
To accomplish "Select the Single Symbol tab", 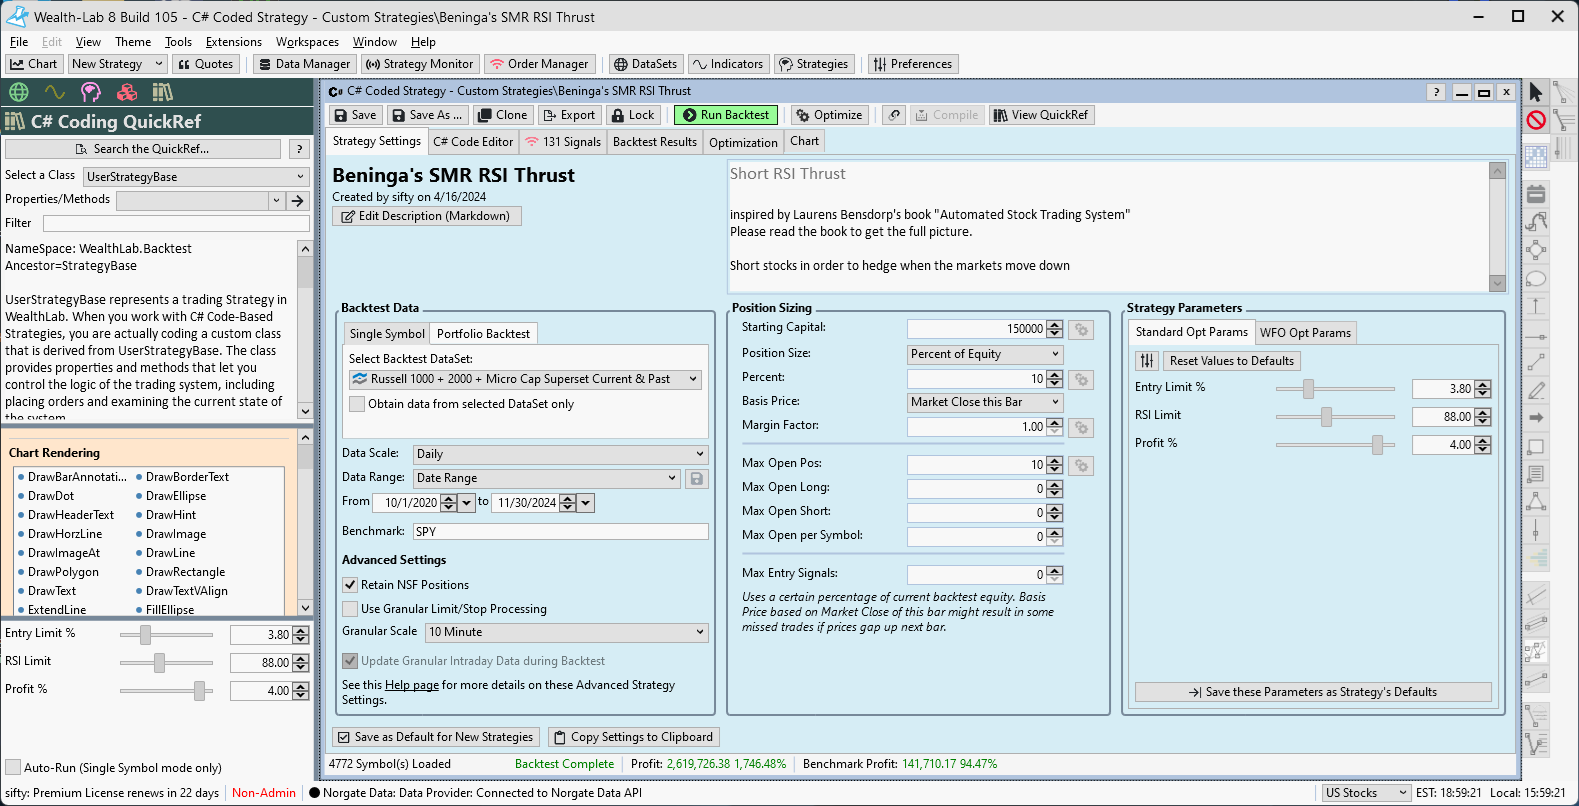I will click(x=387, y=334).
